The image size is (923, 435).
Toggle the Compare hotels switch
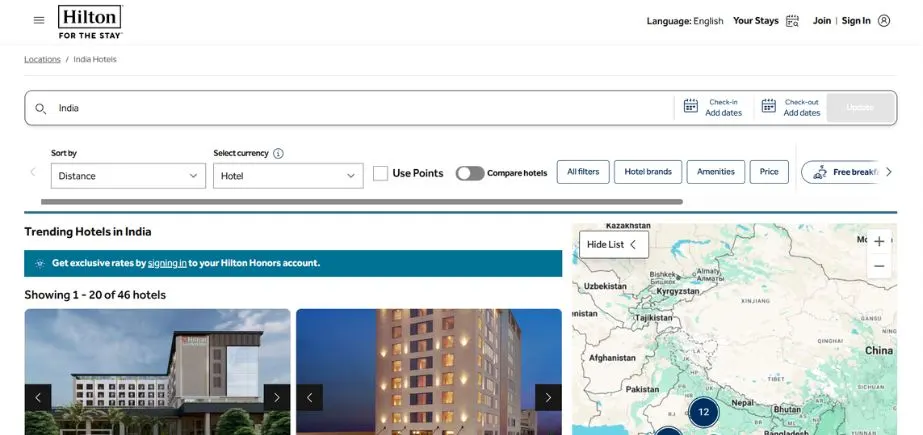click(469, 174)
